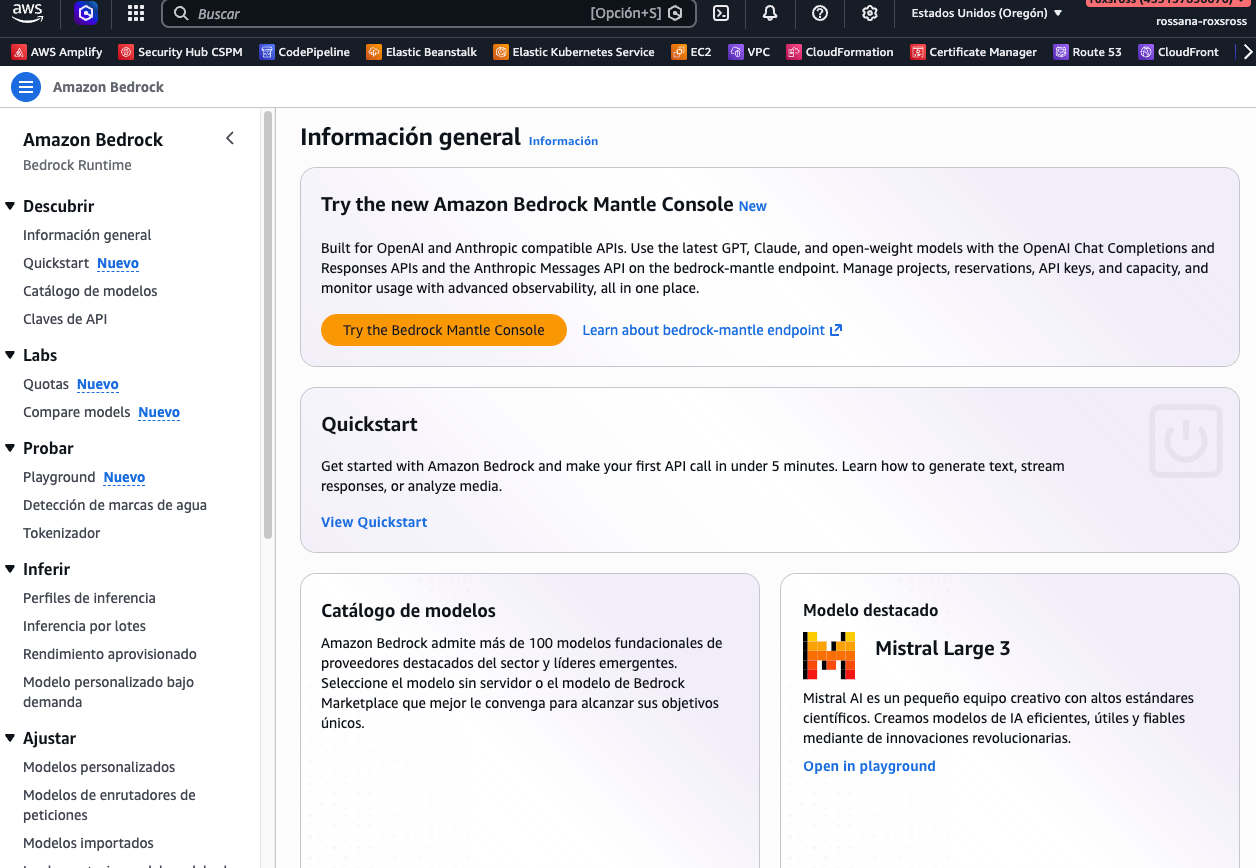Open Quickstart in the sidebar
Screen dimensions: 1256x868
56,263
